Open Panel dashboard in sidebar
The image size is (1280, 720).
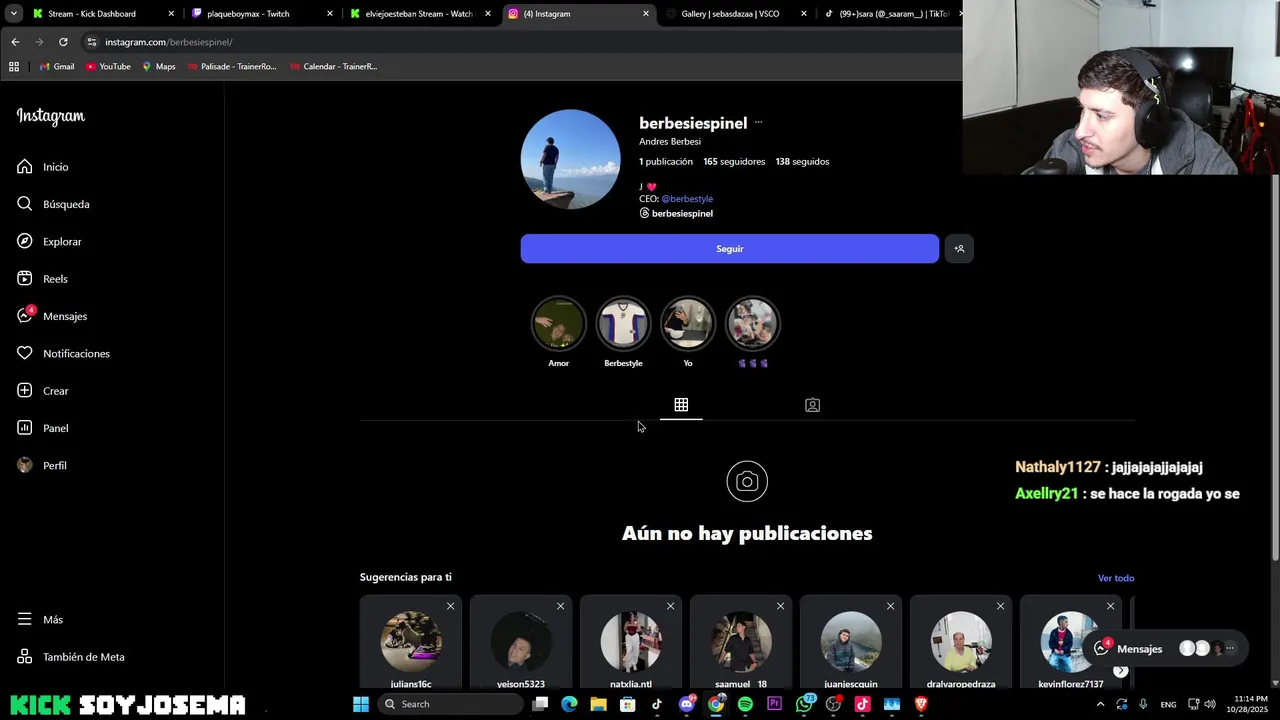click(43, 428)
